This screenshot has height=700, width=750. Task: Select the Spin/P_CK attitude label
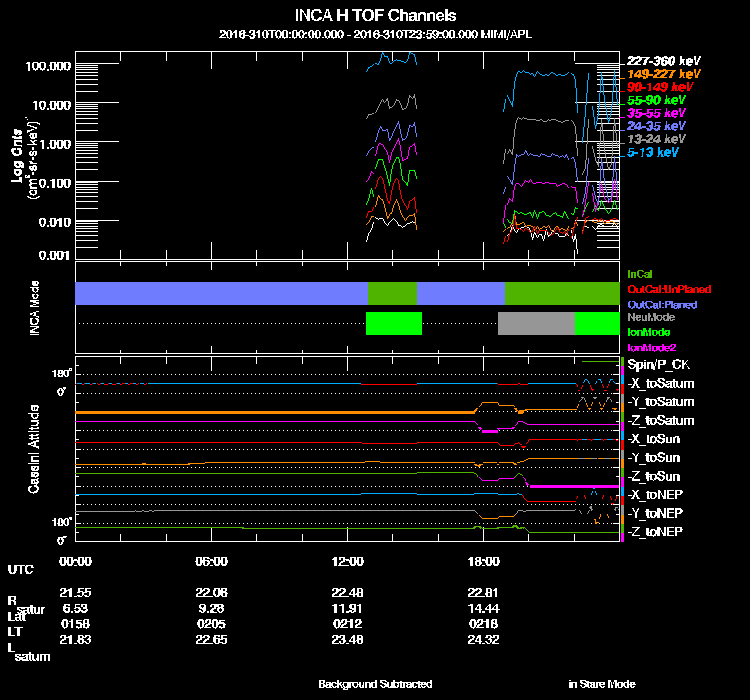pos(661,366)
